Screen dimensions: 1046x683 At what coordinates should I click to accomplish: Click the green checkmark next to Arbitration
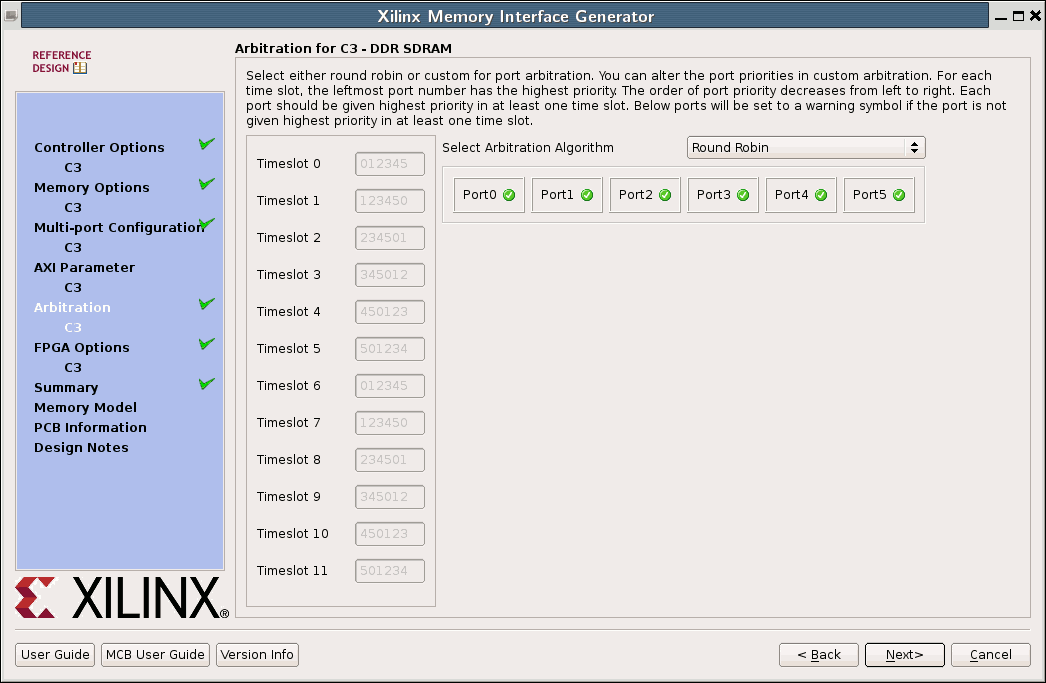coord(206,303)
